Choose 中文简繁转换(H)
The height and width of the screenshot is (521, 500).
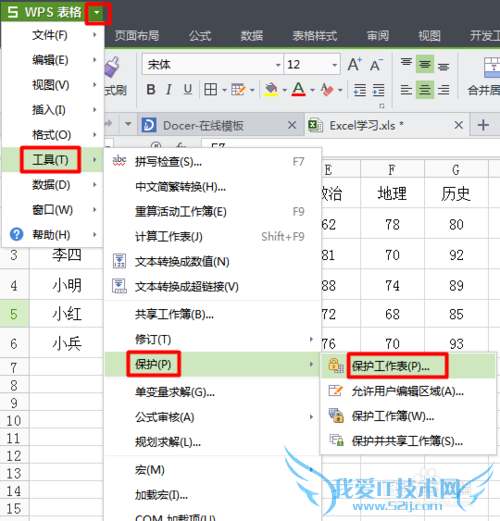tap(213, 187)
